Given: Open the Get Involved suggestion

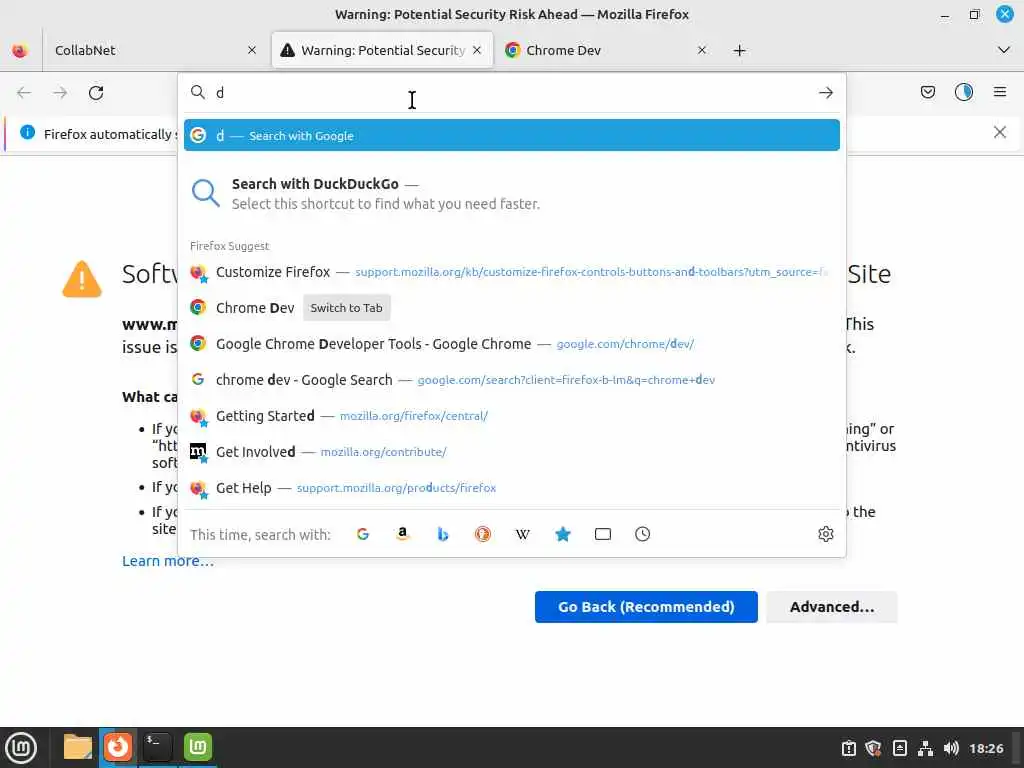Looking at the screenshot, I should click(x=511, y=451).
